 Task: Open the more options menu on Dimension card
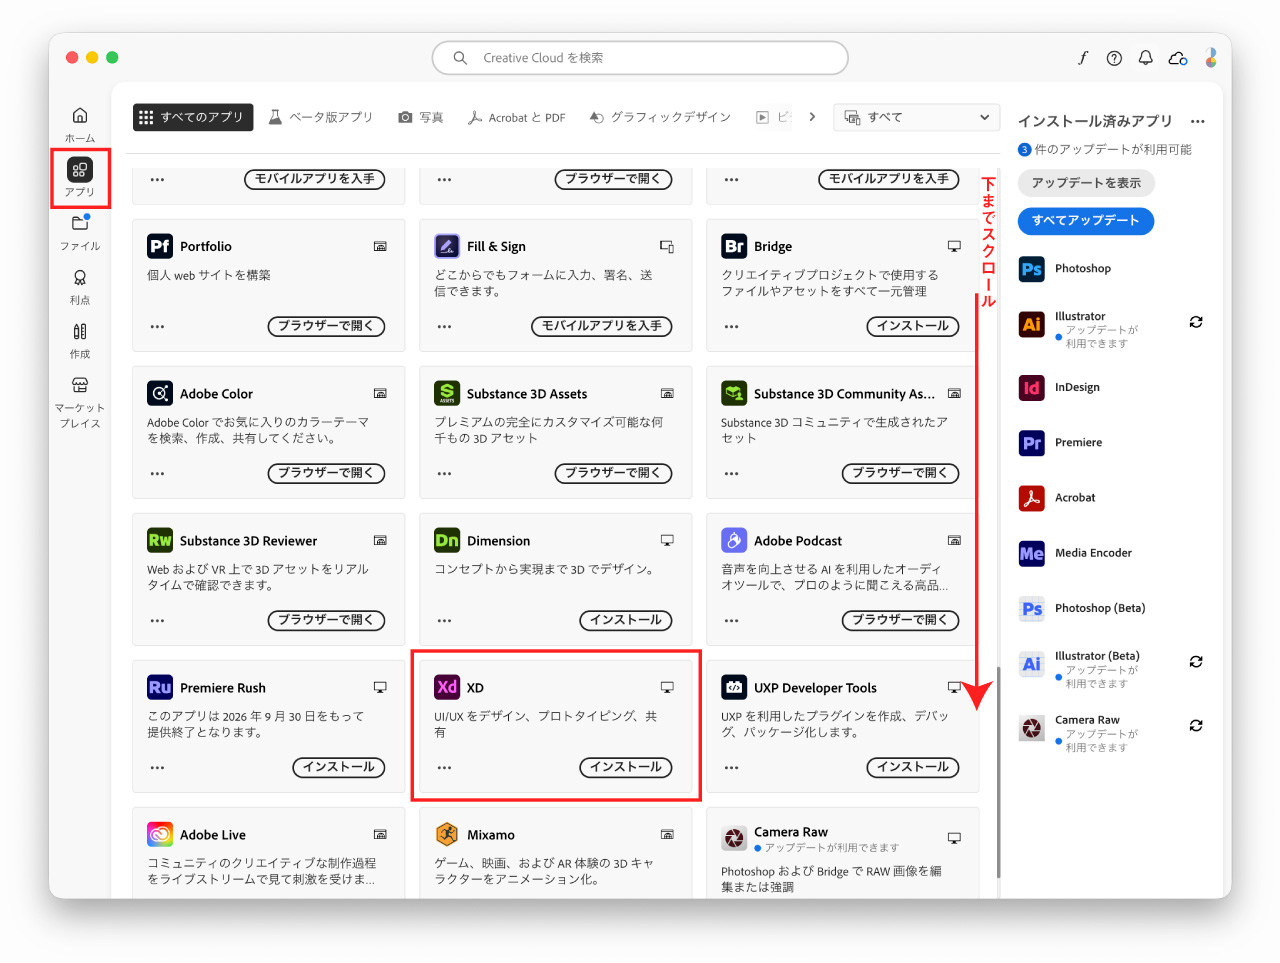444,620
